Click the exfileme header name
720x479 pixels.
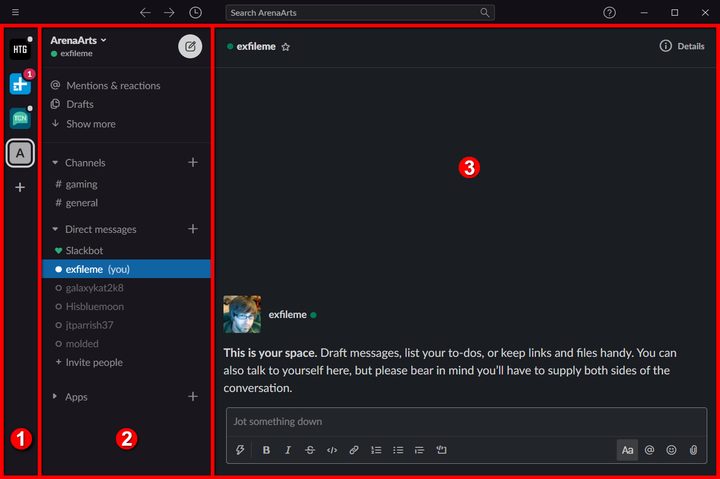(x=256, y=46)
